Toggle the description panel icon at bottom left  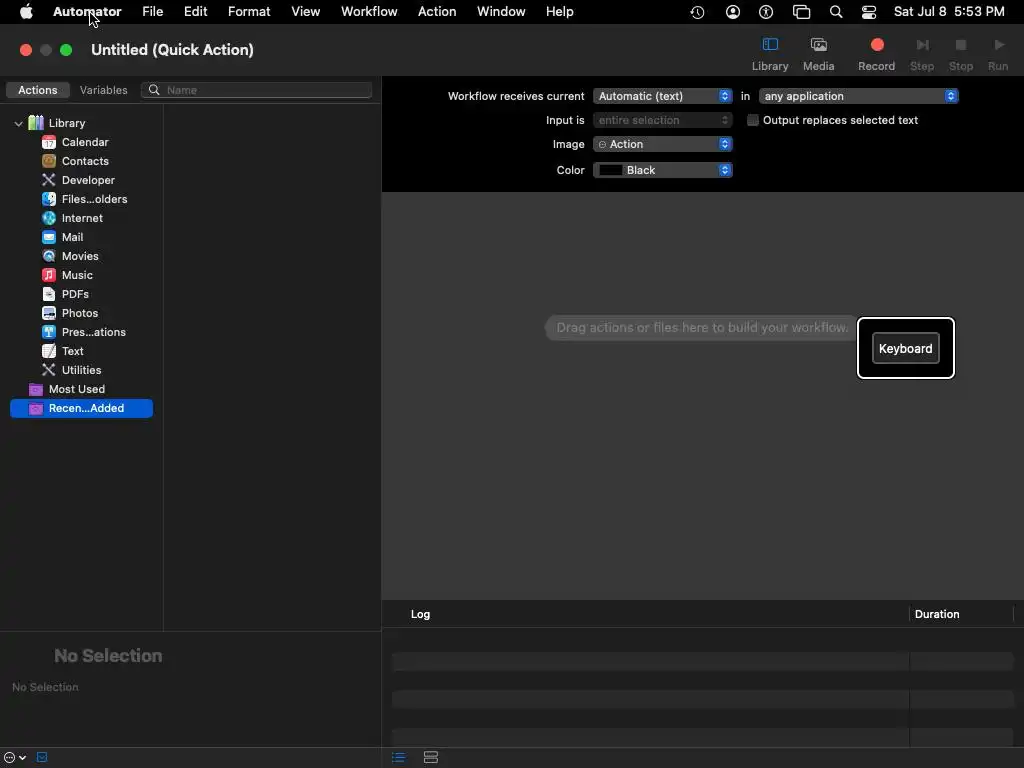(x=42, y=758)
